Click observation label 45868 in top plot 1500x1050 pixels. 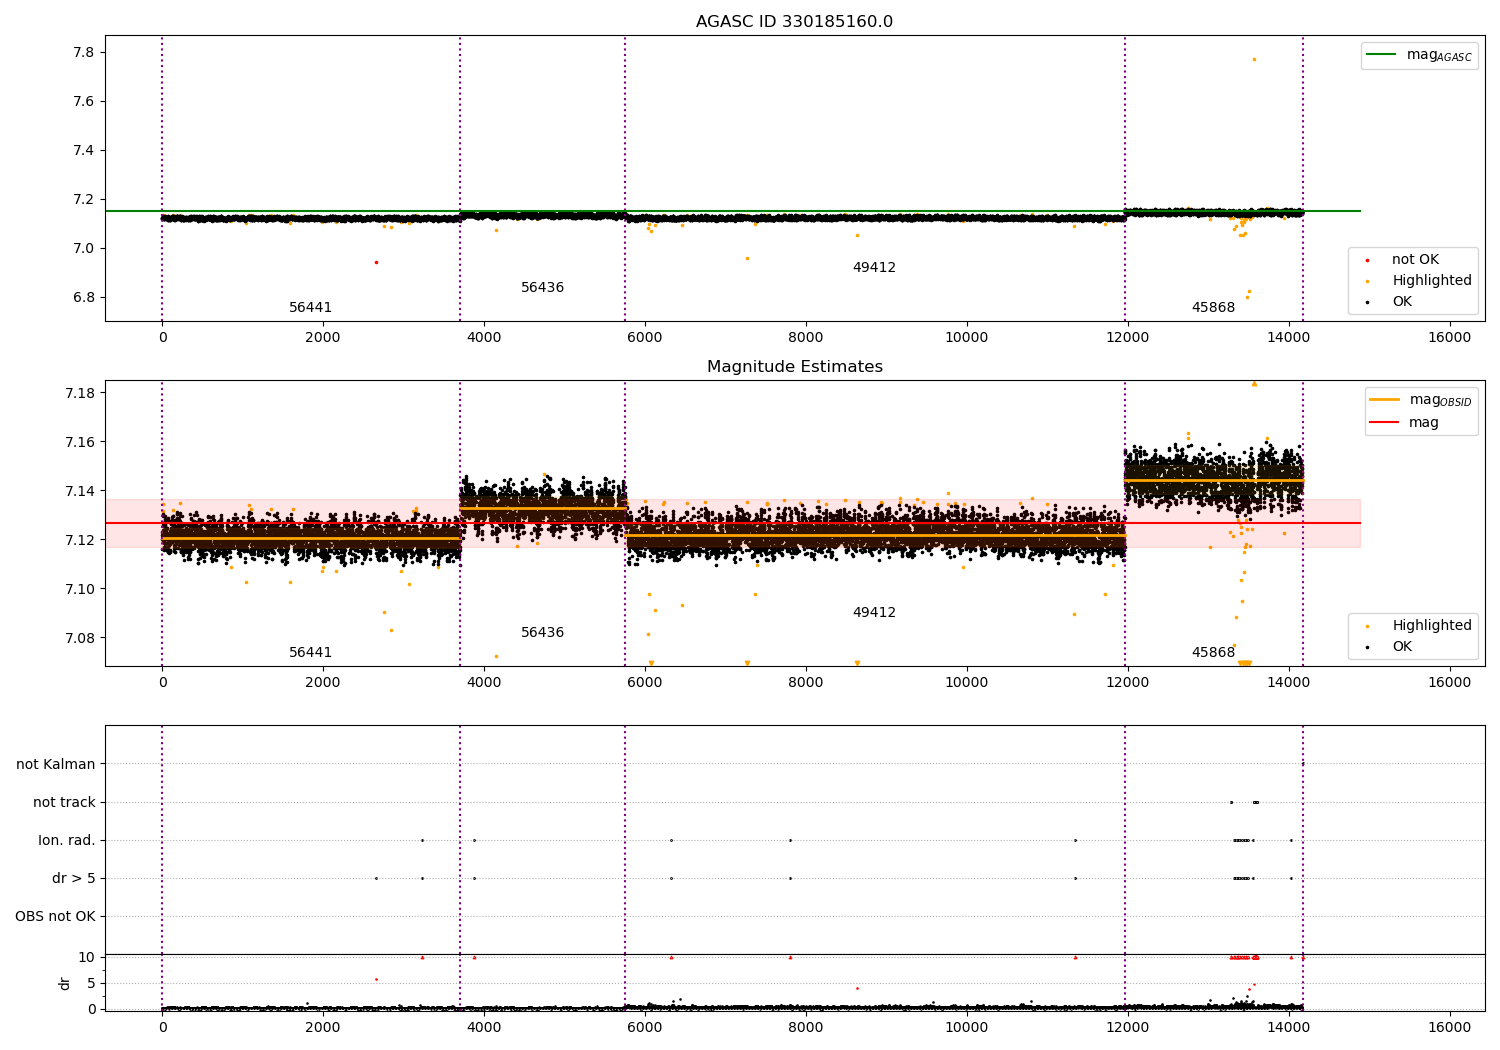[1213, 308]
